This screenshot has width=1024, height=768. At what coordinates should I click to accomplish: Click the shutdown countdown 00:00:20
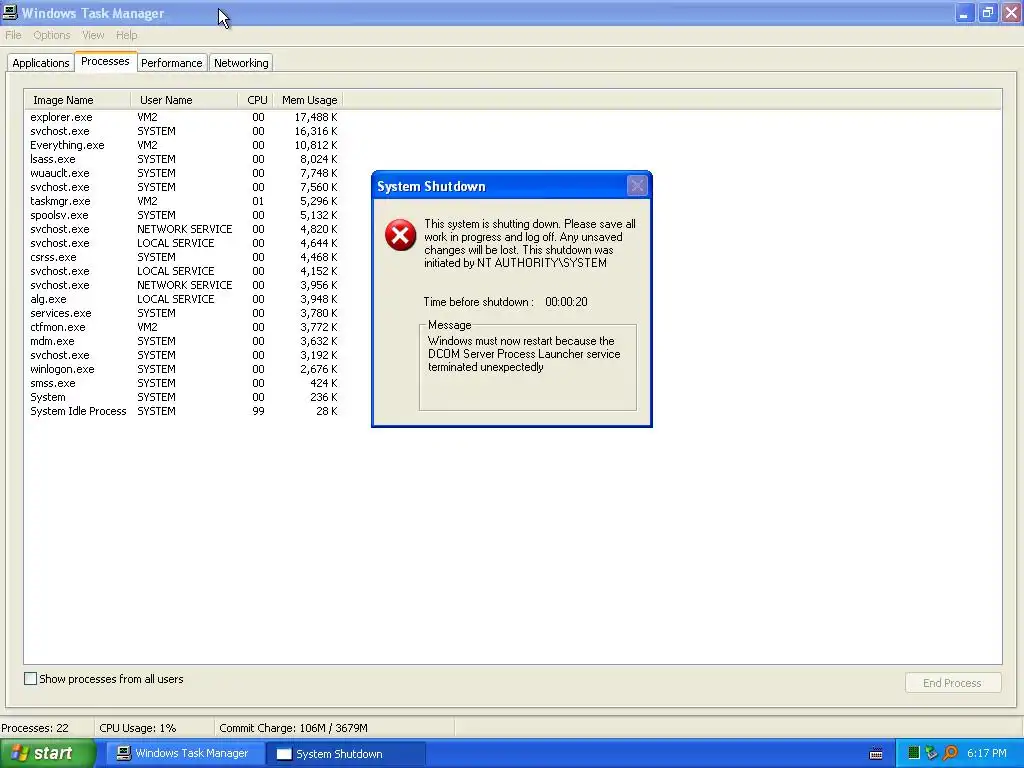pos(566,302)
